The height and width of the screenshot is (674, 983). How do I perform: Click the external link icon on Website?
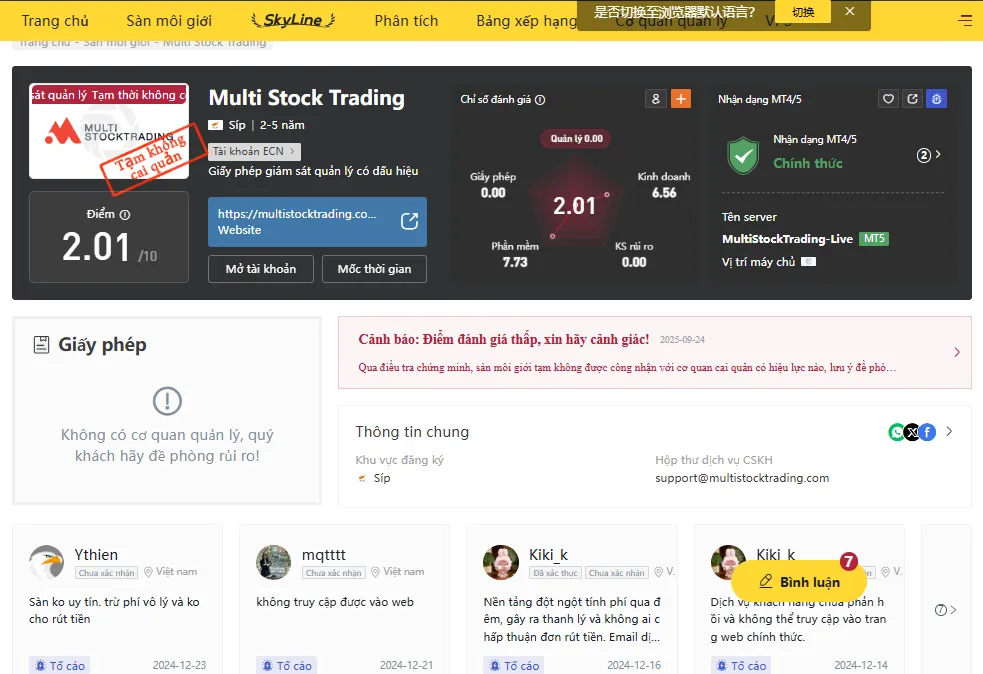point(409,221)
